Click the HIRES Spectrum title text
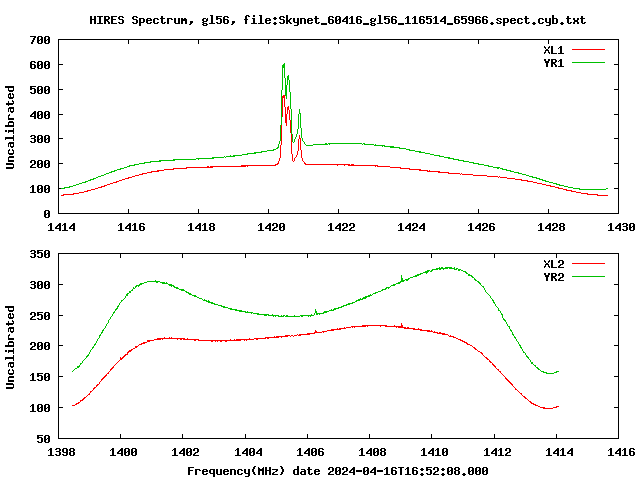The height and width of the screenshot is (480, 640). pyautogui.click(x=337, y=20)
